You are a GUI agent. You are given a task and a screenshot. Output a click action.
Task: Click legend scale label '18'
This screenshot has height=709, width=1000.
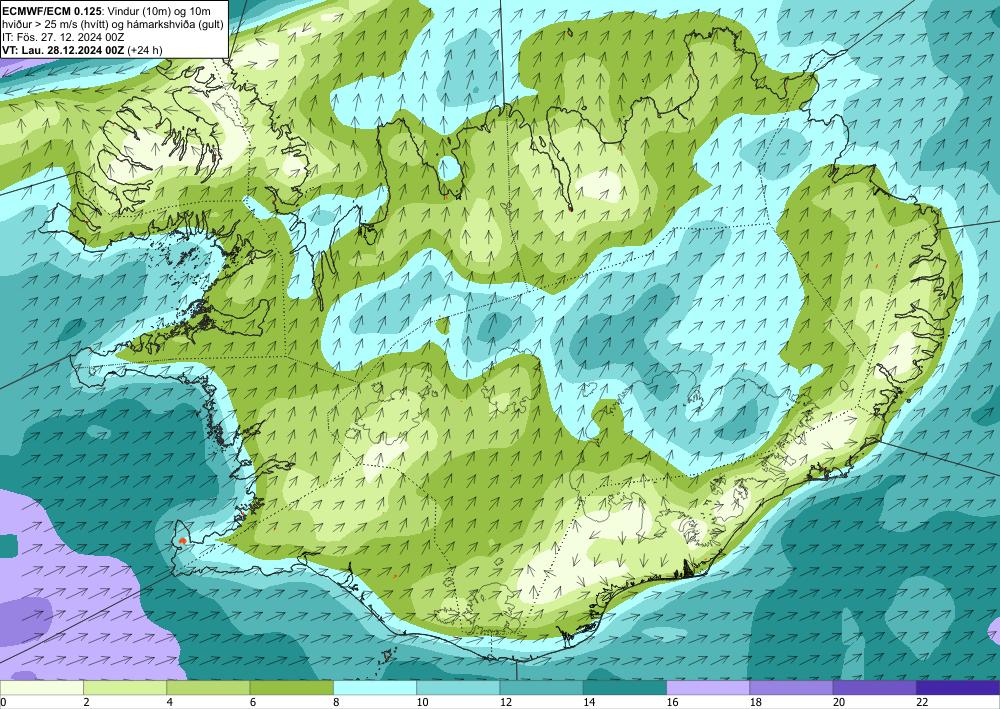point(755,702)
